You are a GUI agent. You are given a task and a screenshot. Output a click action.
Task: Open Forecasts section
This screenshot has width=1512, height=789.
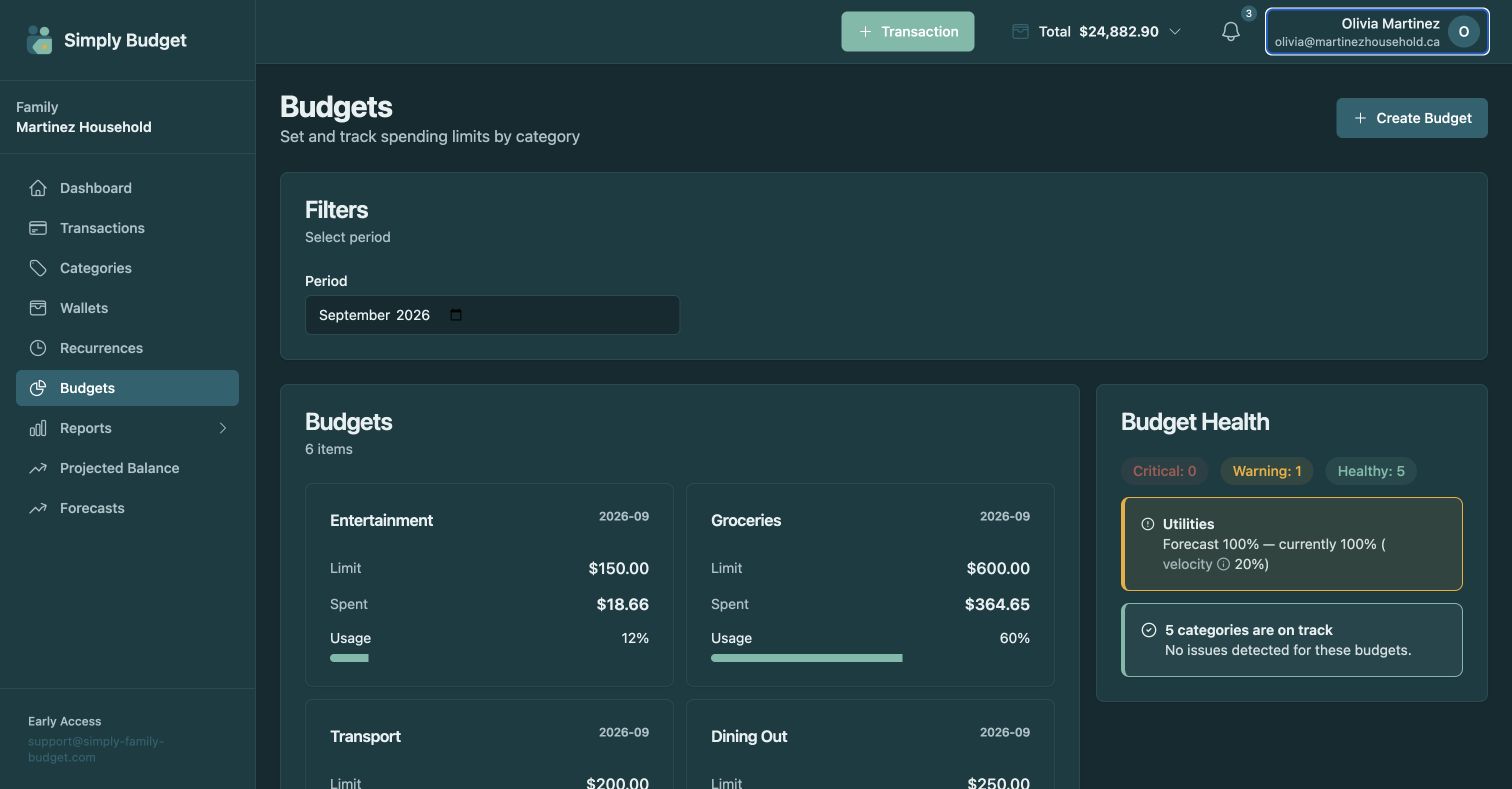(127, 508)
